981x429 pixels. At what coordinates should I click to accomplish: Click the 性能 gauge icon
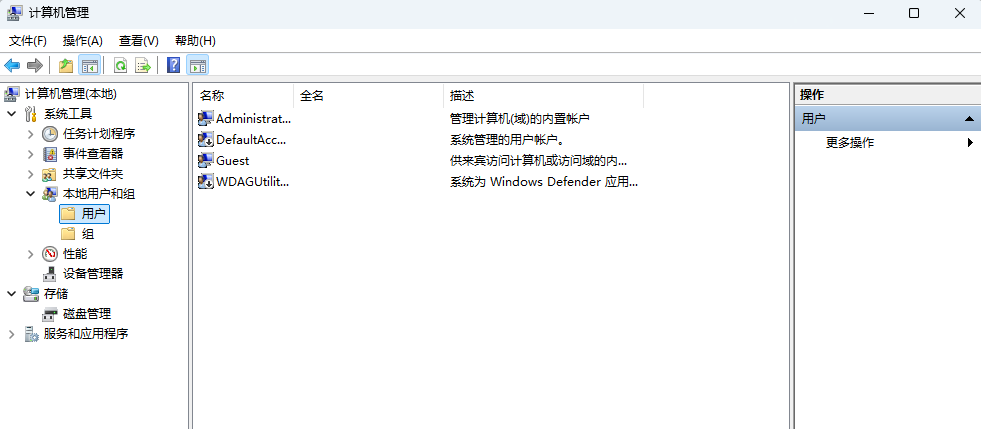tap(49, 254)
